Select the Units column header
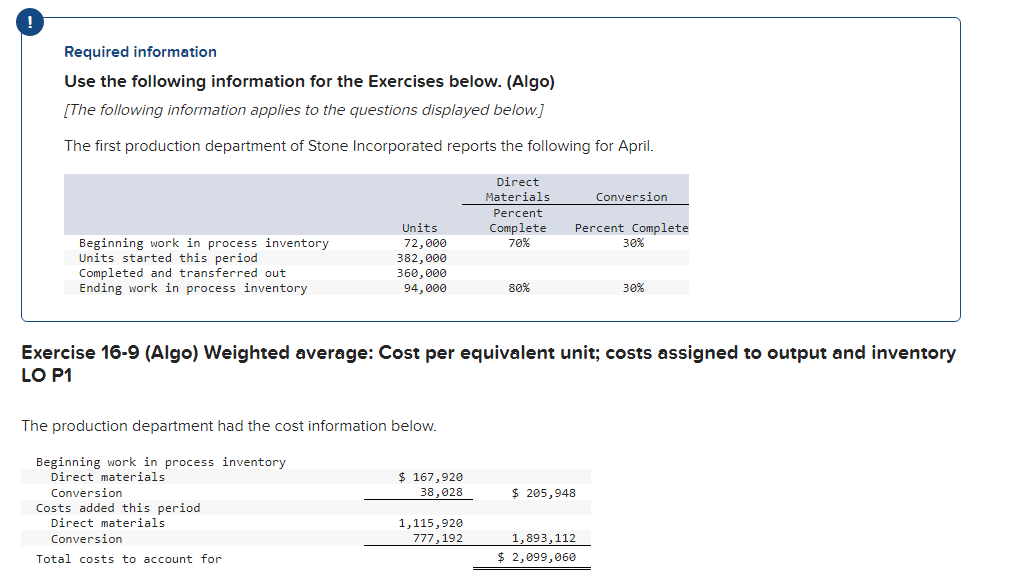Viewport: 1031px width, 577px height. point(418,227)
